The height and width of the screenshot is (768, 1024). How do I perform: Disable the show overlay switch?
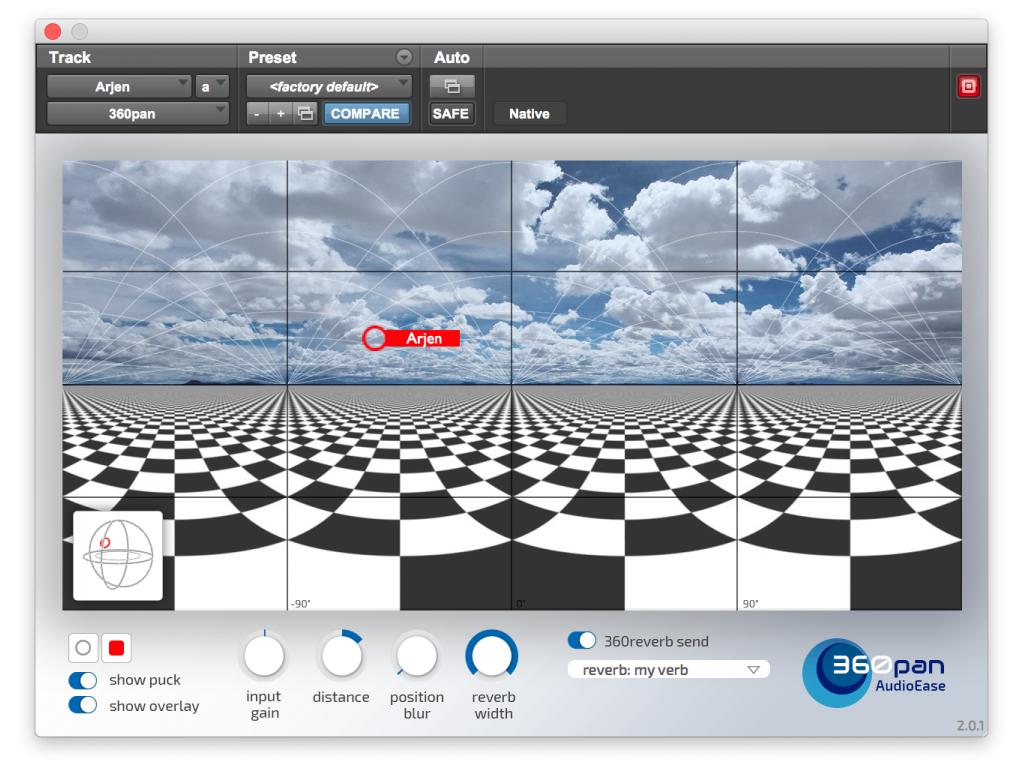(x=83, y=705)
